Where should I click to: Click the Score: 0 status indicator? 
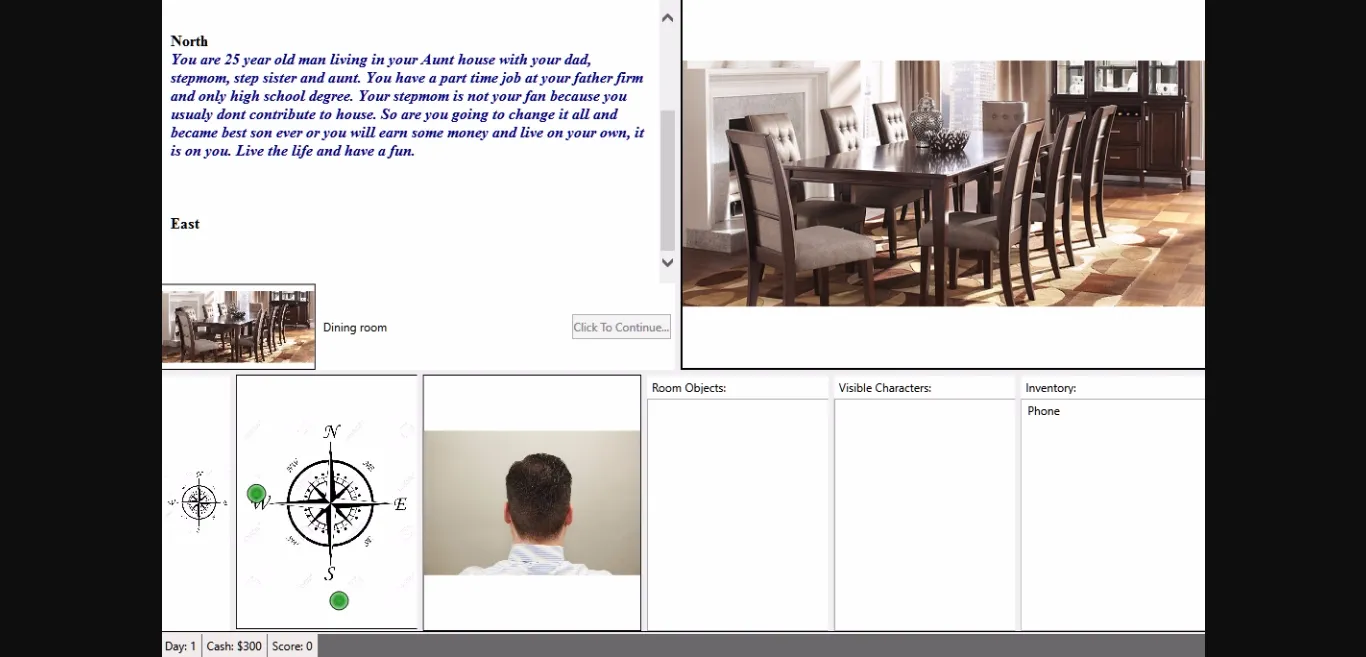292,646
